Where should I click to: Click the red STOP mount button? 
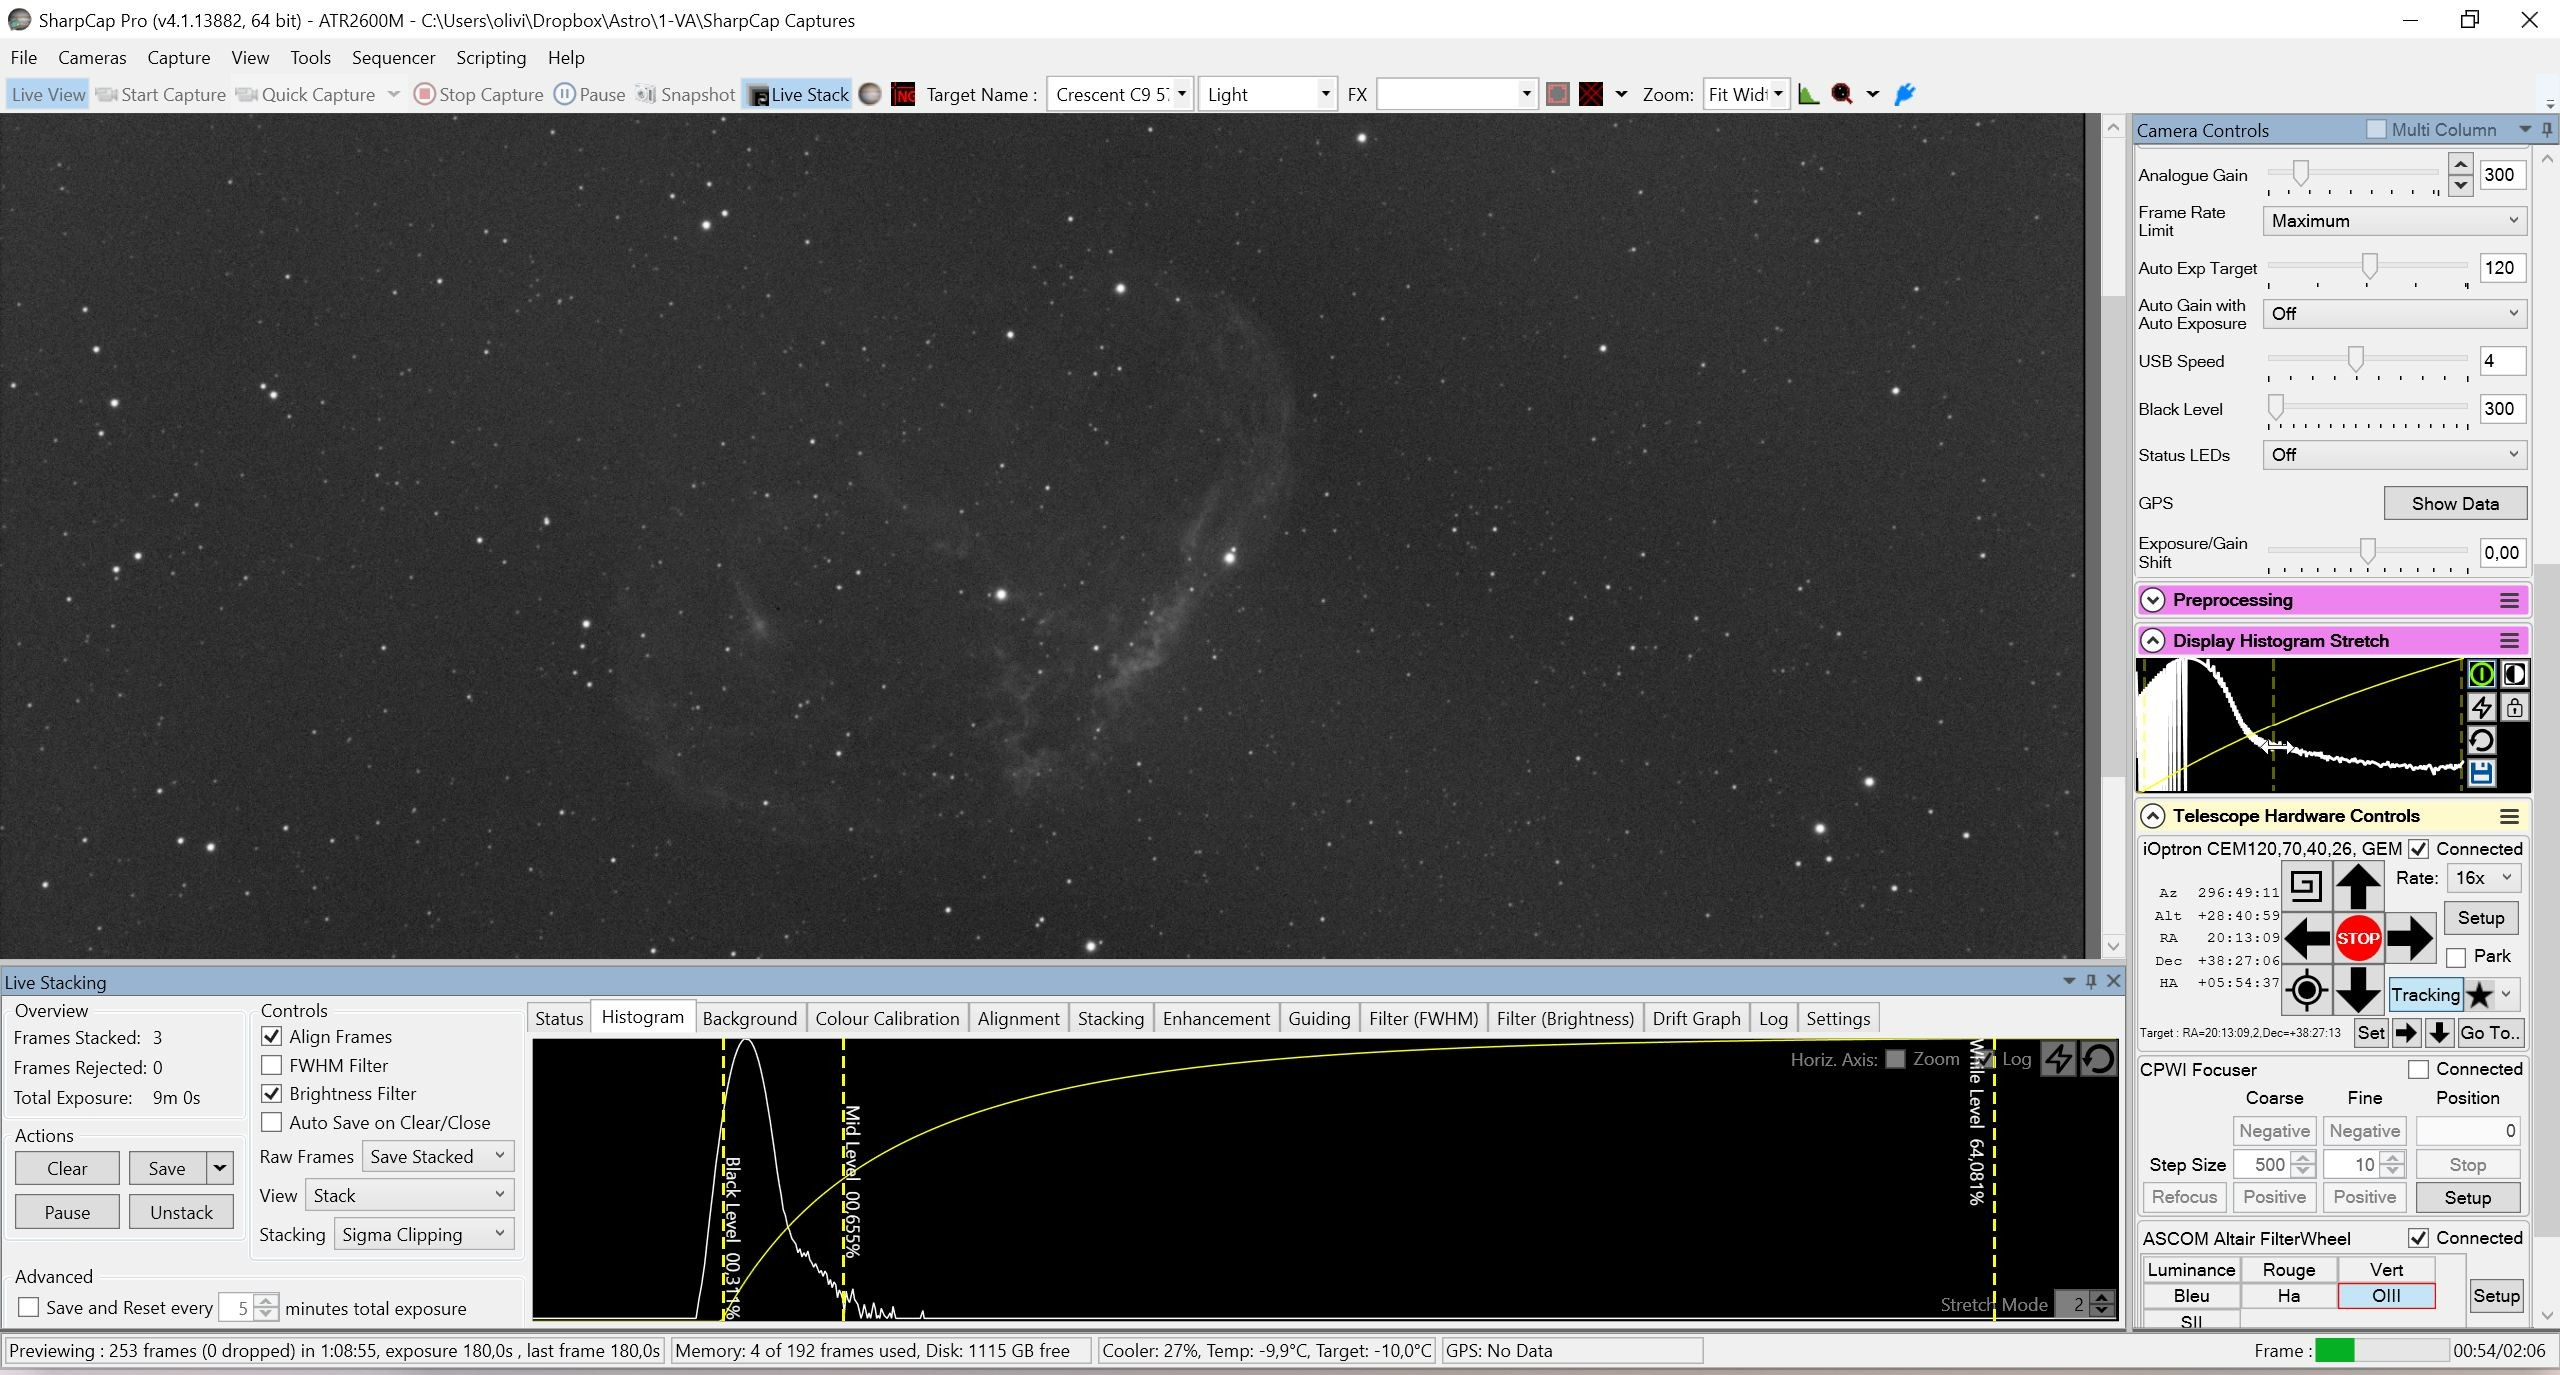pyautogui.click(x=2357, y=938)
